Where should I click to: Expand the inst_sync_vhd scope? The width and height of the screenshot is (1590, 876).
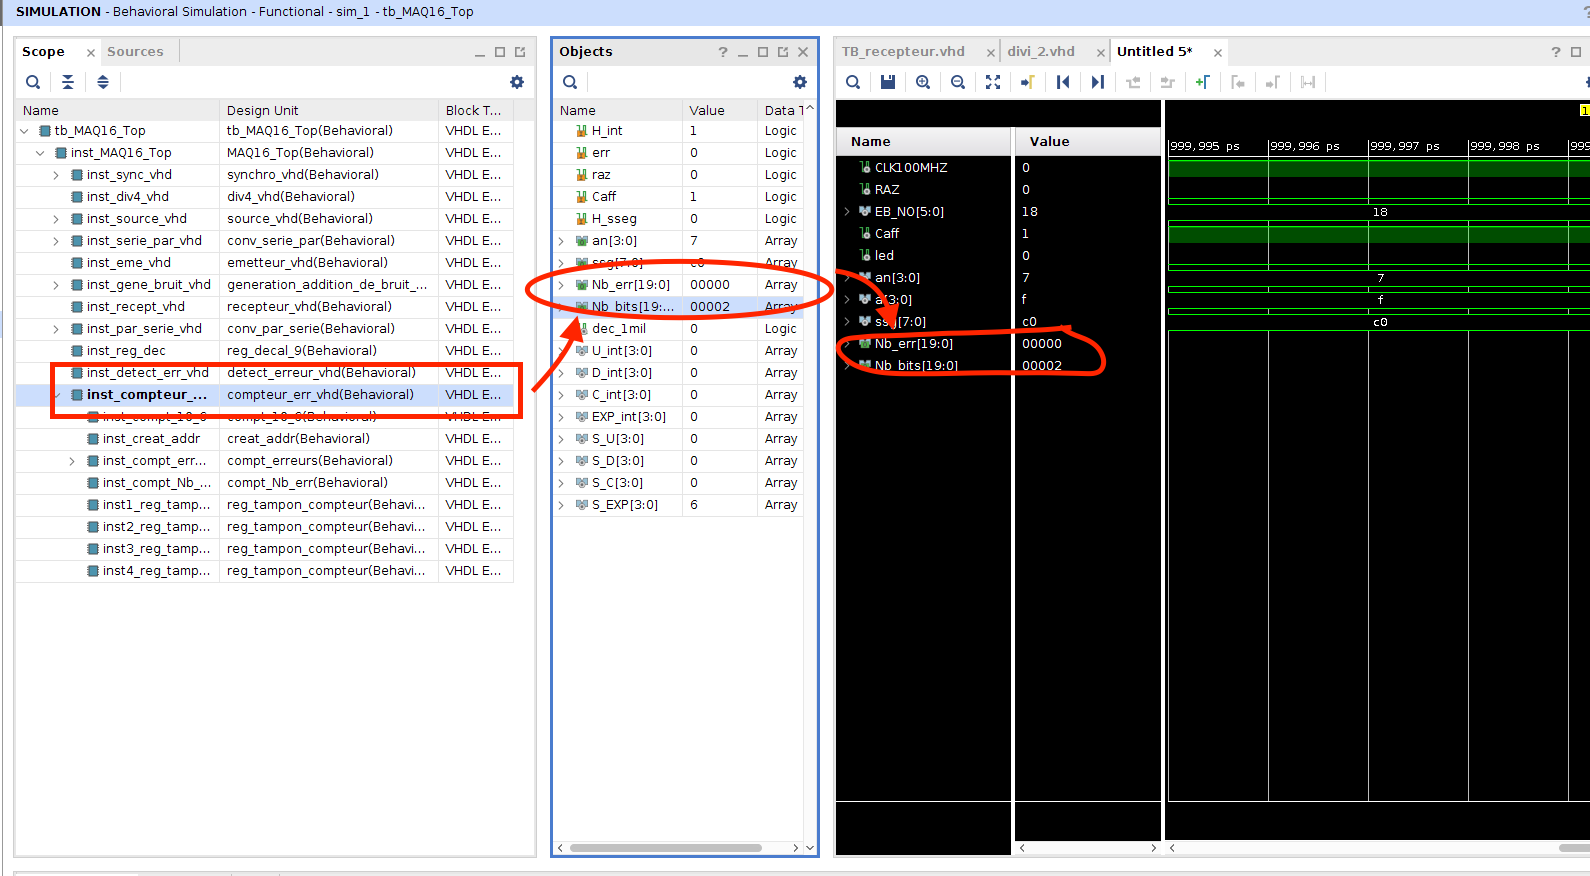click(56, 175)
